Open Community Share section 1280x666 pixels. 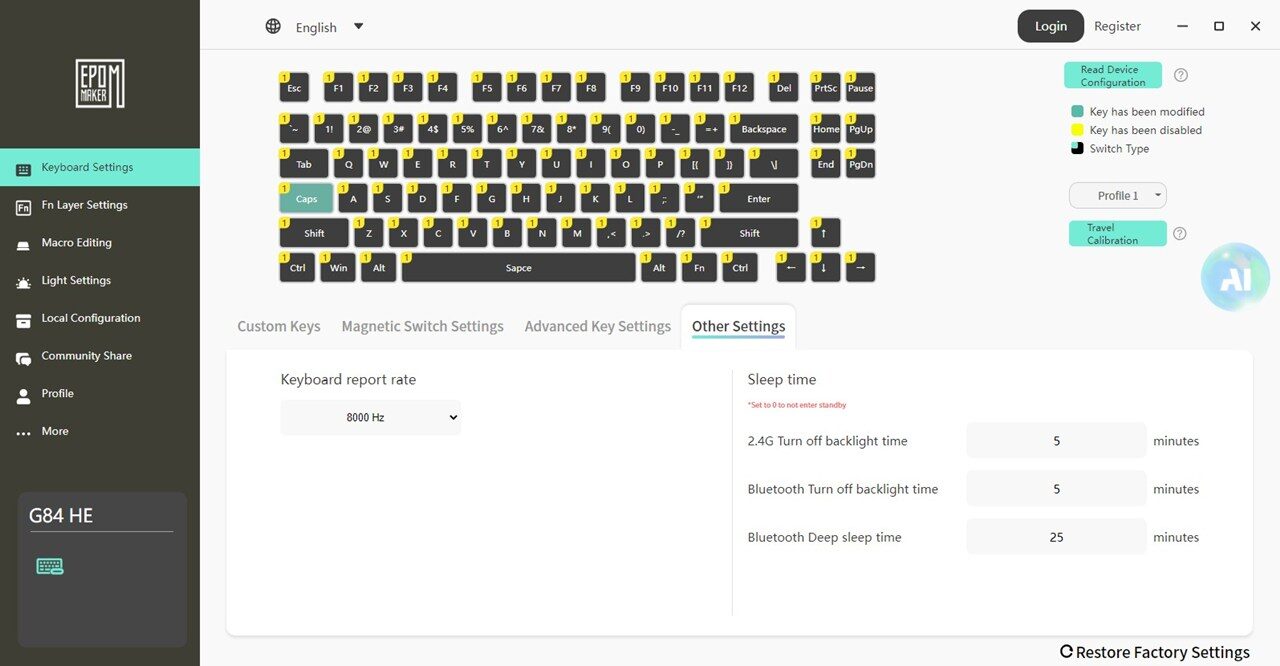pos(86,356)
